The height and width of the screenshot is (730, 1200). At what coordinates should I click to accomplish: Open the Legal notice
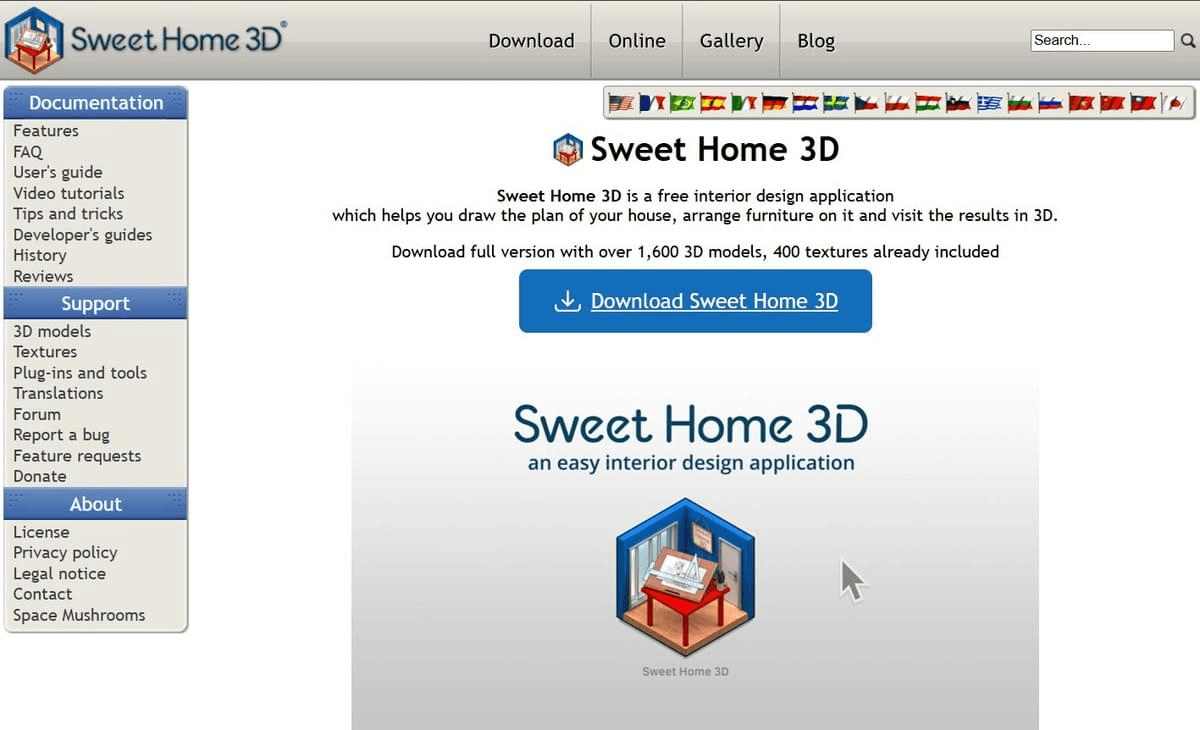59,574
